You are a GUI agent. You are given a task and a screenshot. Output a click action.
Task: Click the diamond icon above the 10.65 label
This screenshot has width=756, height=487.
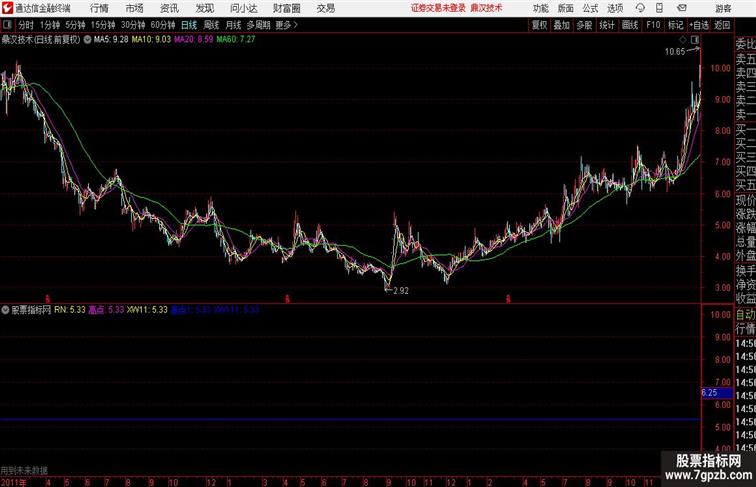tap(683, 40)
